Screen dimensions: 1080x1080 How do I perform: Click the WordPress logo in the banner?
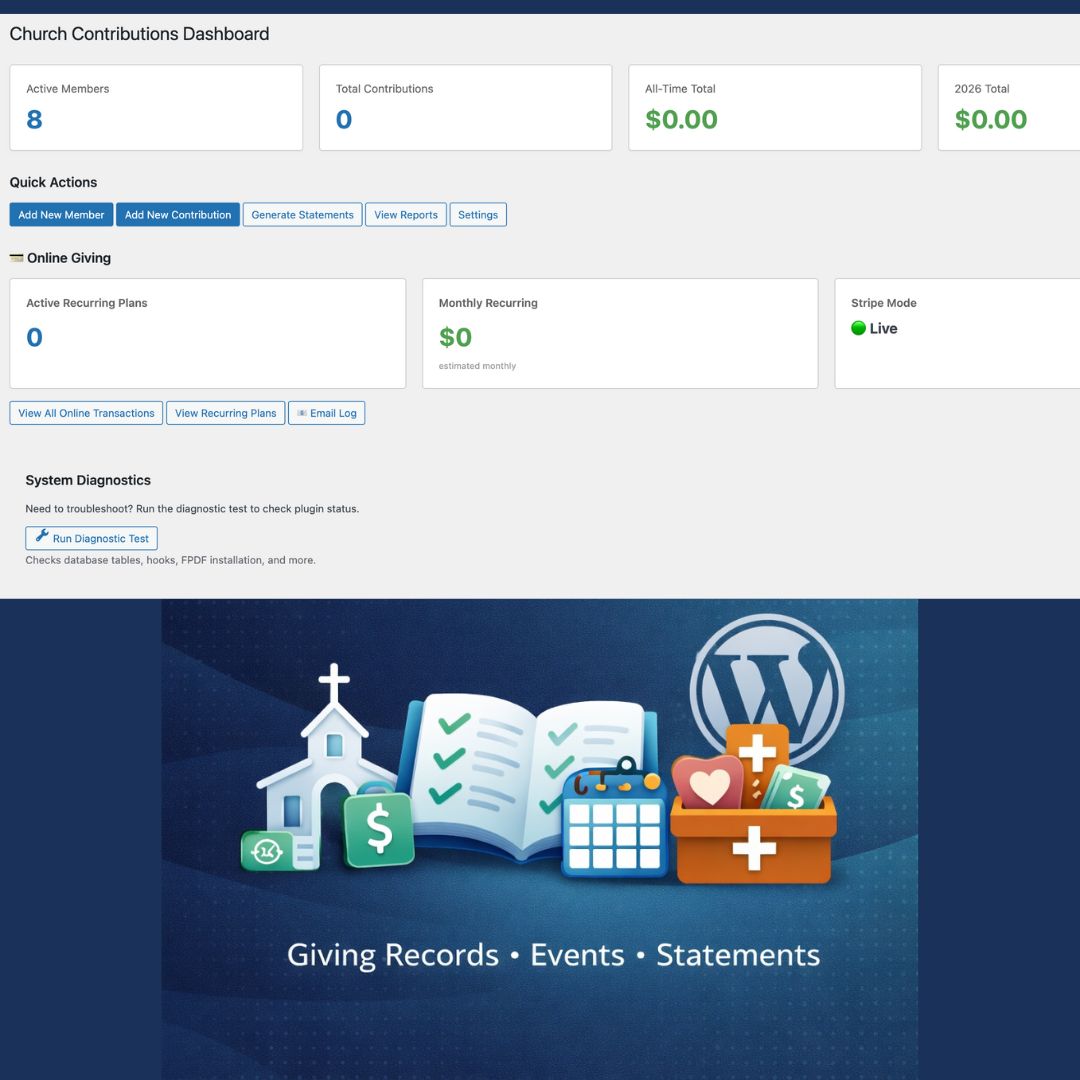(767, 690)
